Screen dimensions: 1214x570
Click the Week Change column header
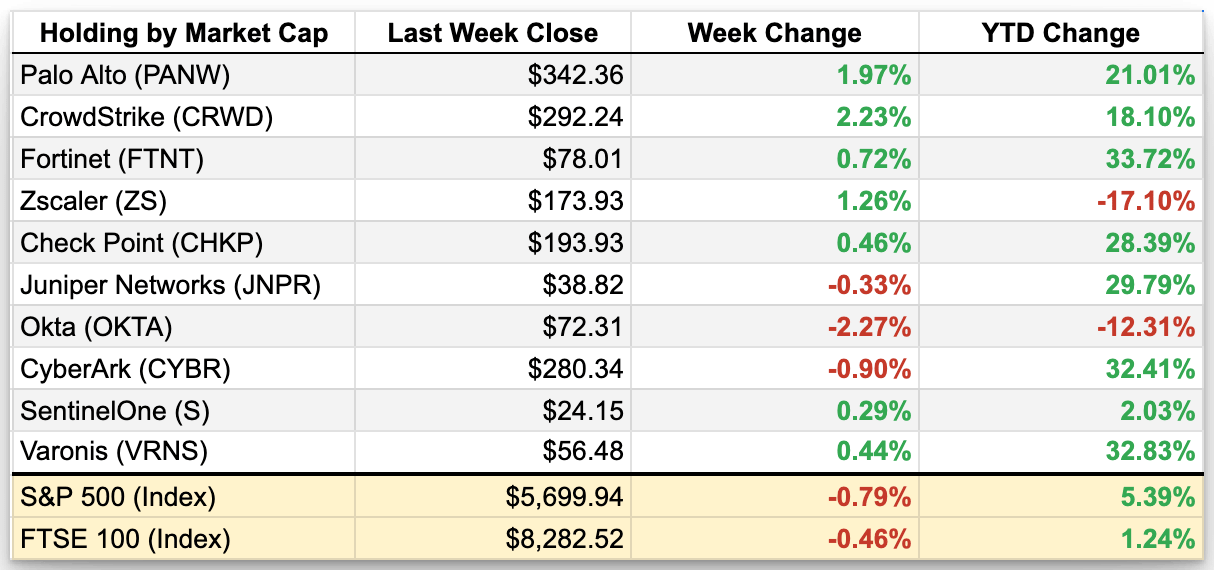[x=774, y=33]
